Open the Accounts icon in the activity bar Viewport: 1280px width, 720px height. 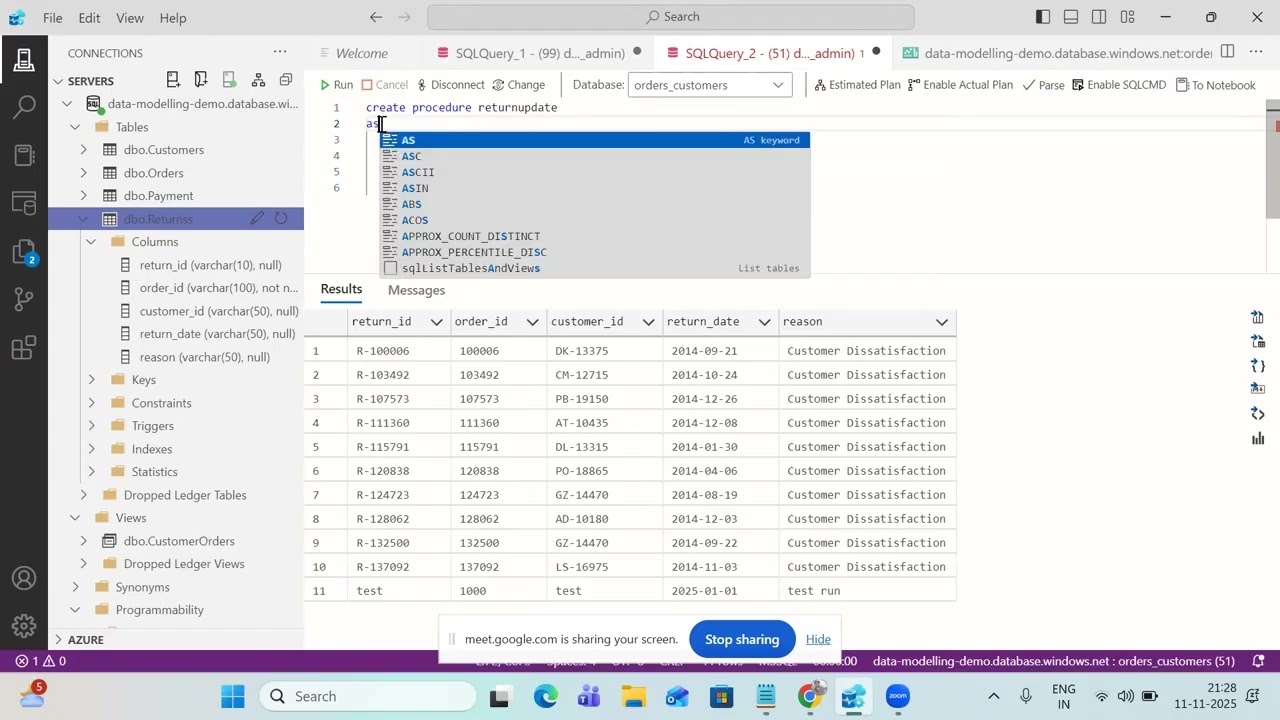[24, 578]
